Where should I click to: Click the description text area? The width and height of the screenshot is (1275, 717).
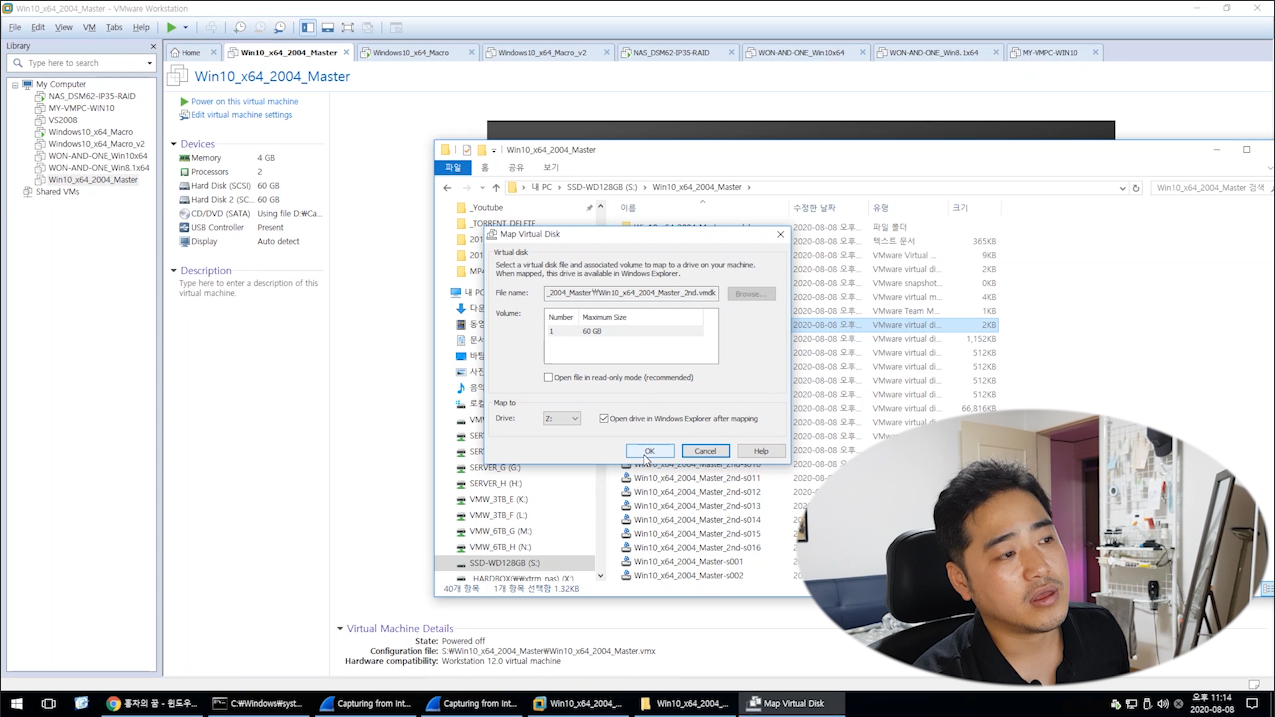249,288
